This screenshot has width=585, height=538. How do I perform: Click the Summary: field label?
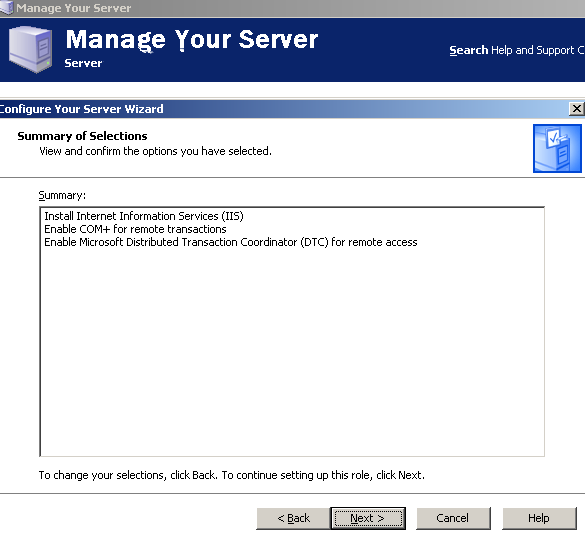click(62, 196)
